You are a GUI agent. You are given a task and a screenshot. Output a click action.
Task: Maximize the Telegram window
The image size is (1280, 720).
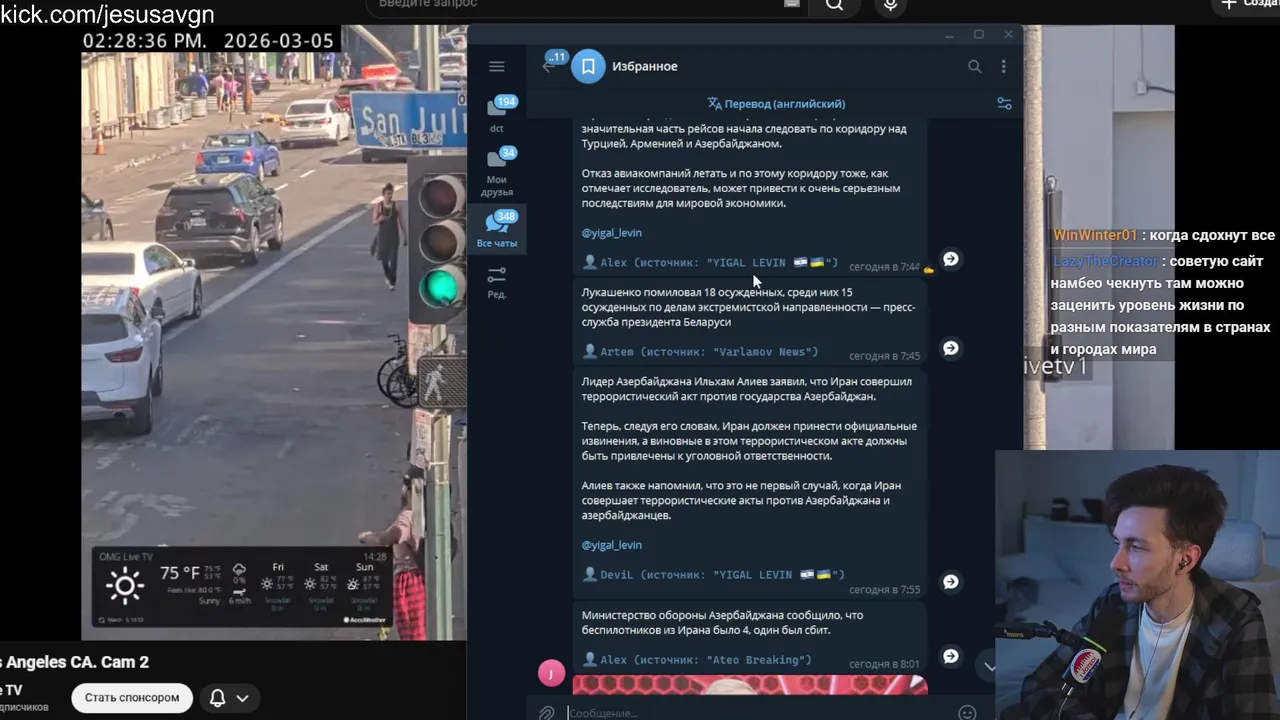(x=979, y=35)
